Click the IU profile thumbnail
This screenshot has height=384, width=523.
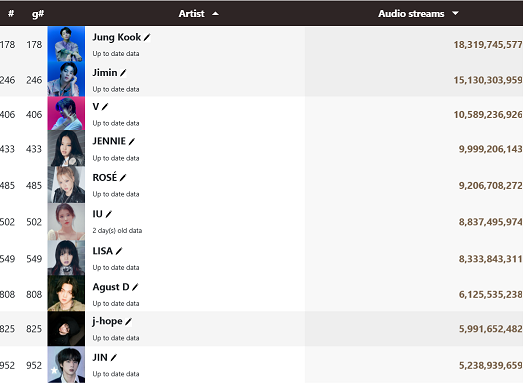[66, 222]
